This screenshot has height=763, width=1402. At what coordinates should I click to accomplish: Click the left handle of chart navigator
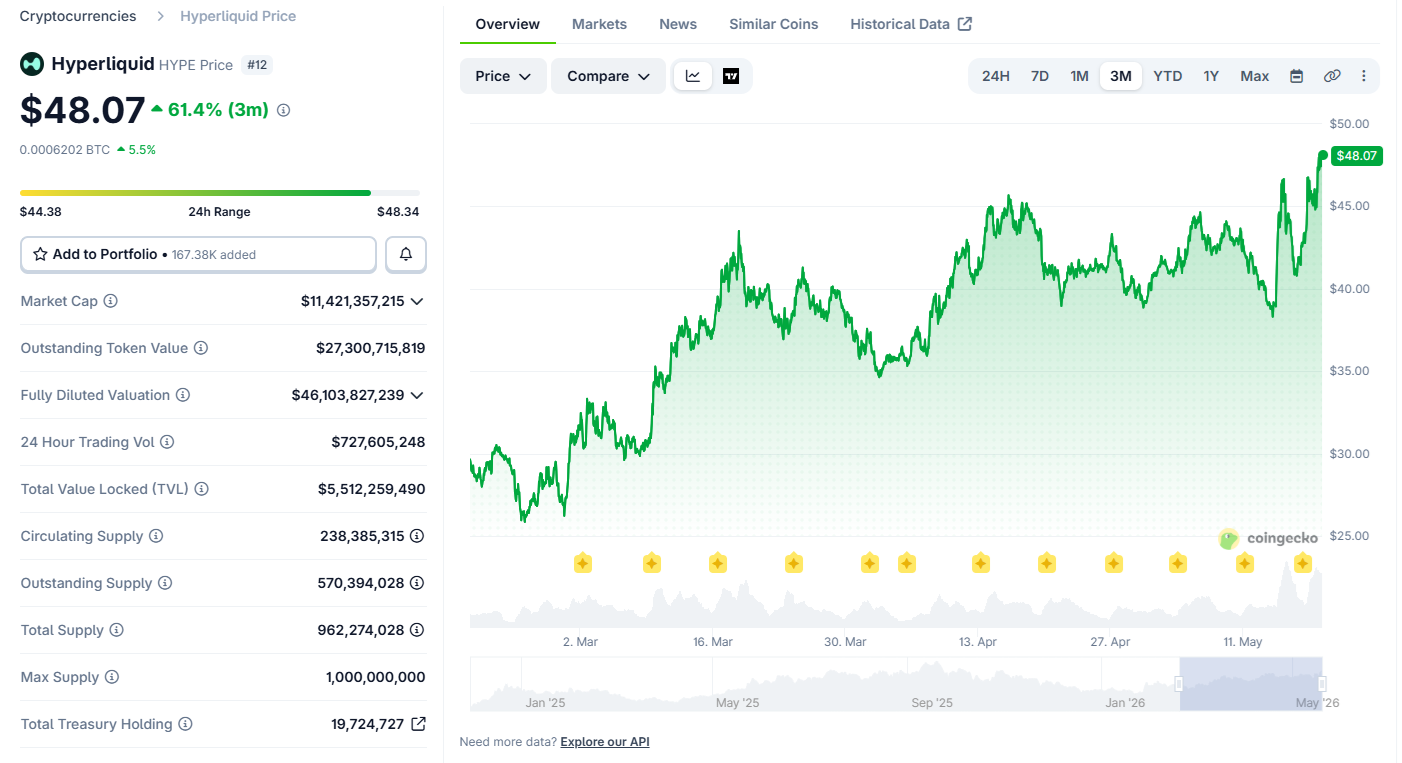pyautogui.click(x=1179, y=684)
